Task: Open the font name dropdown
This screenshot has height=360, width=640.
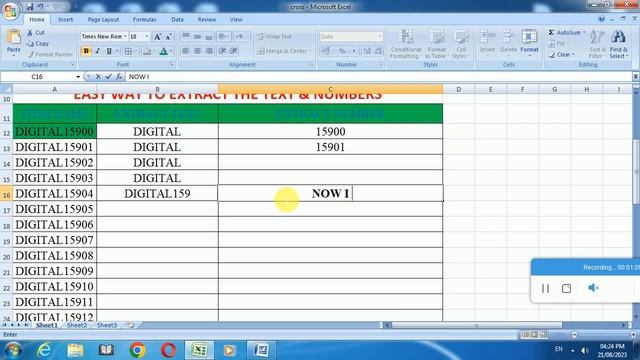Action: coord(125,37)
